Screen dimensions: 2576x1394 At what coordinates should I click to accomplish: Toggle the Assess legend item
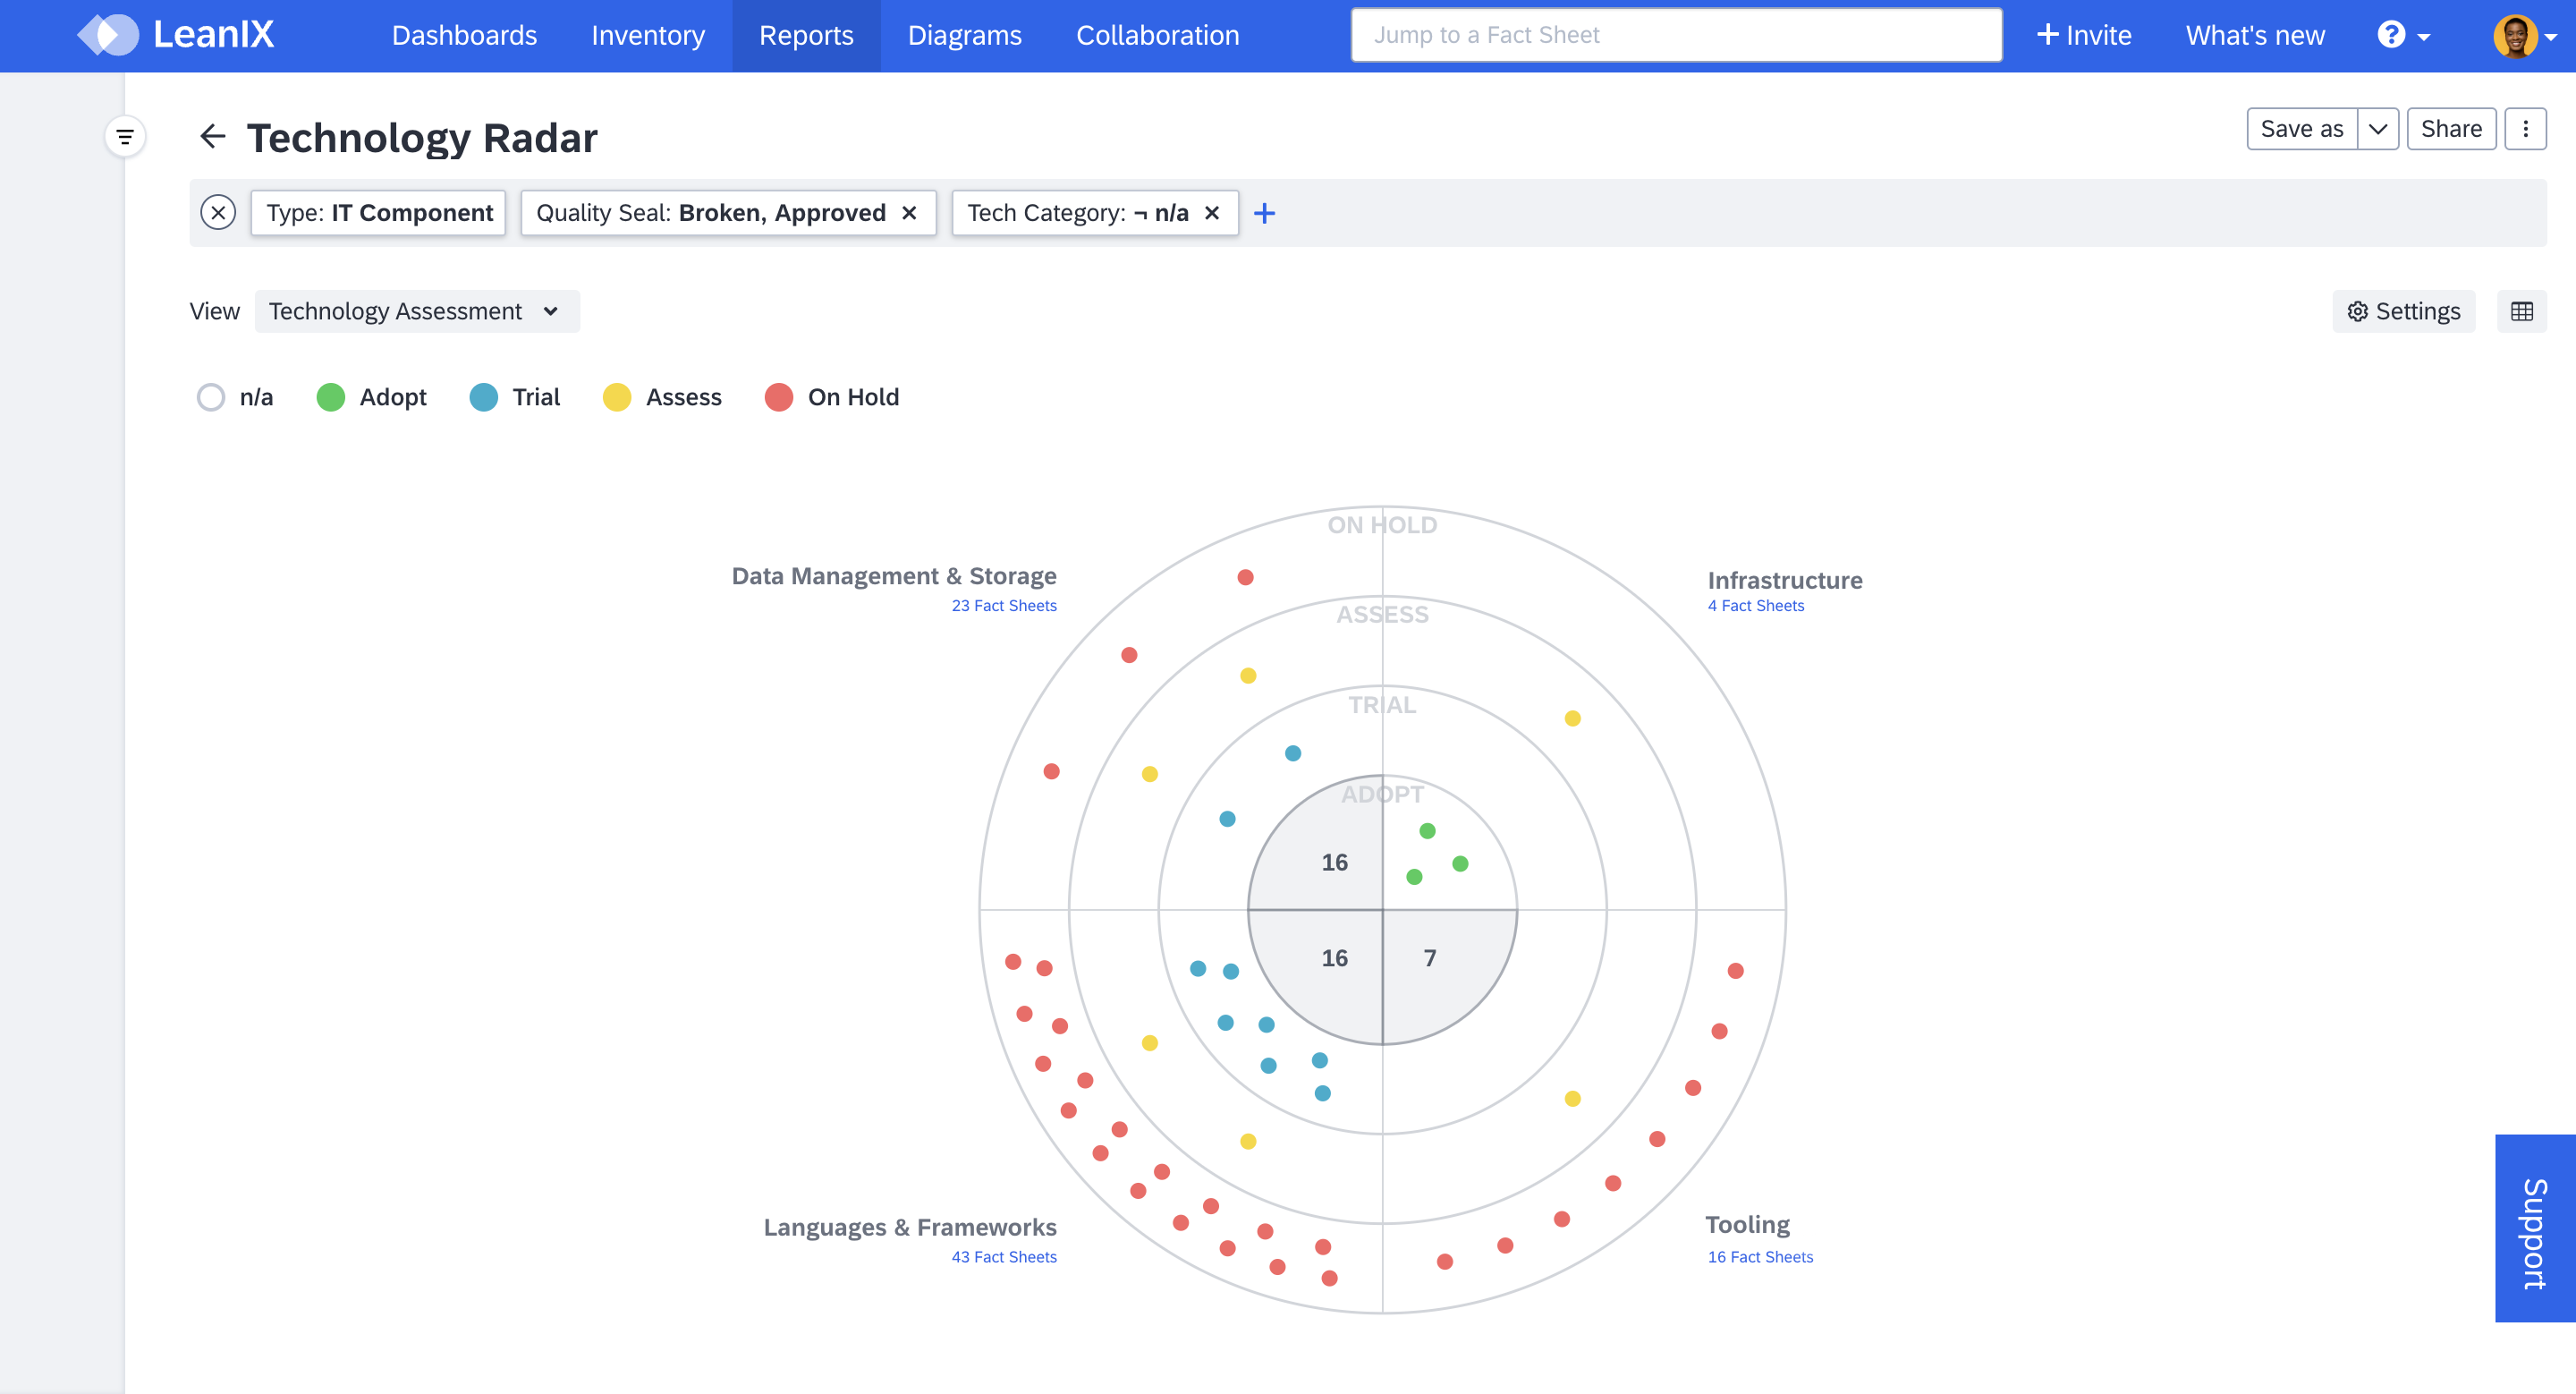pos(662,397)
